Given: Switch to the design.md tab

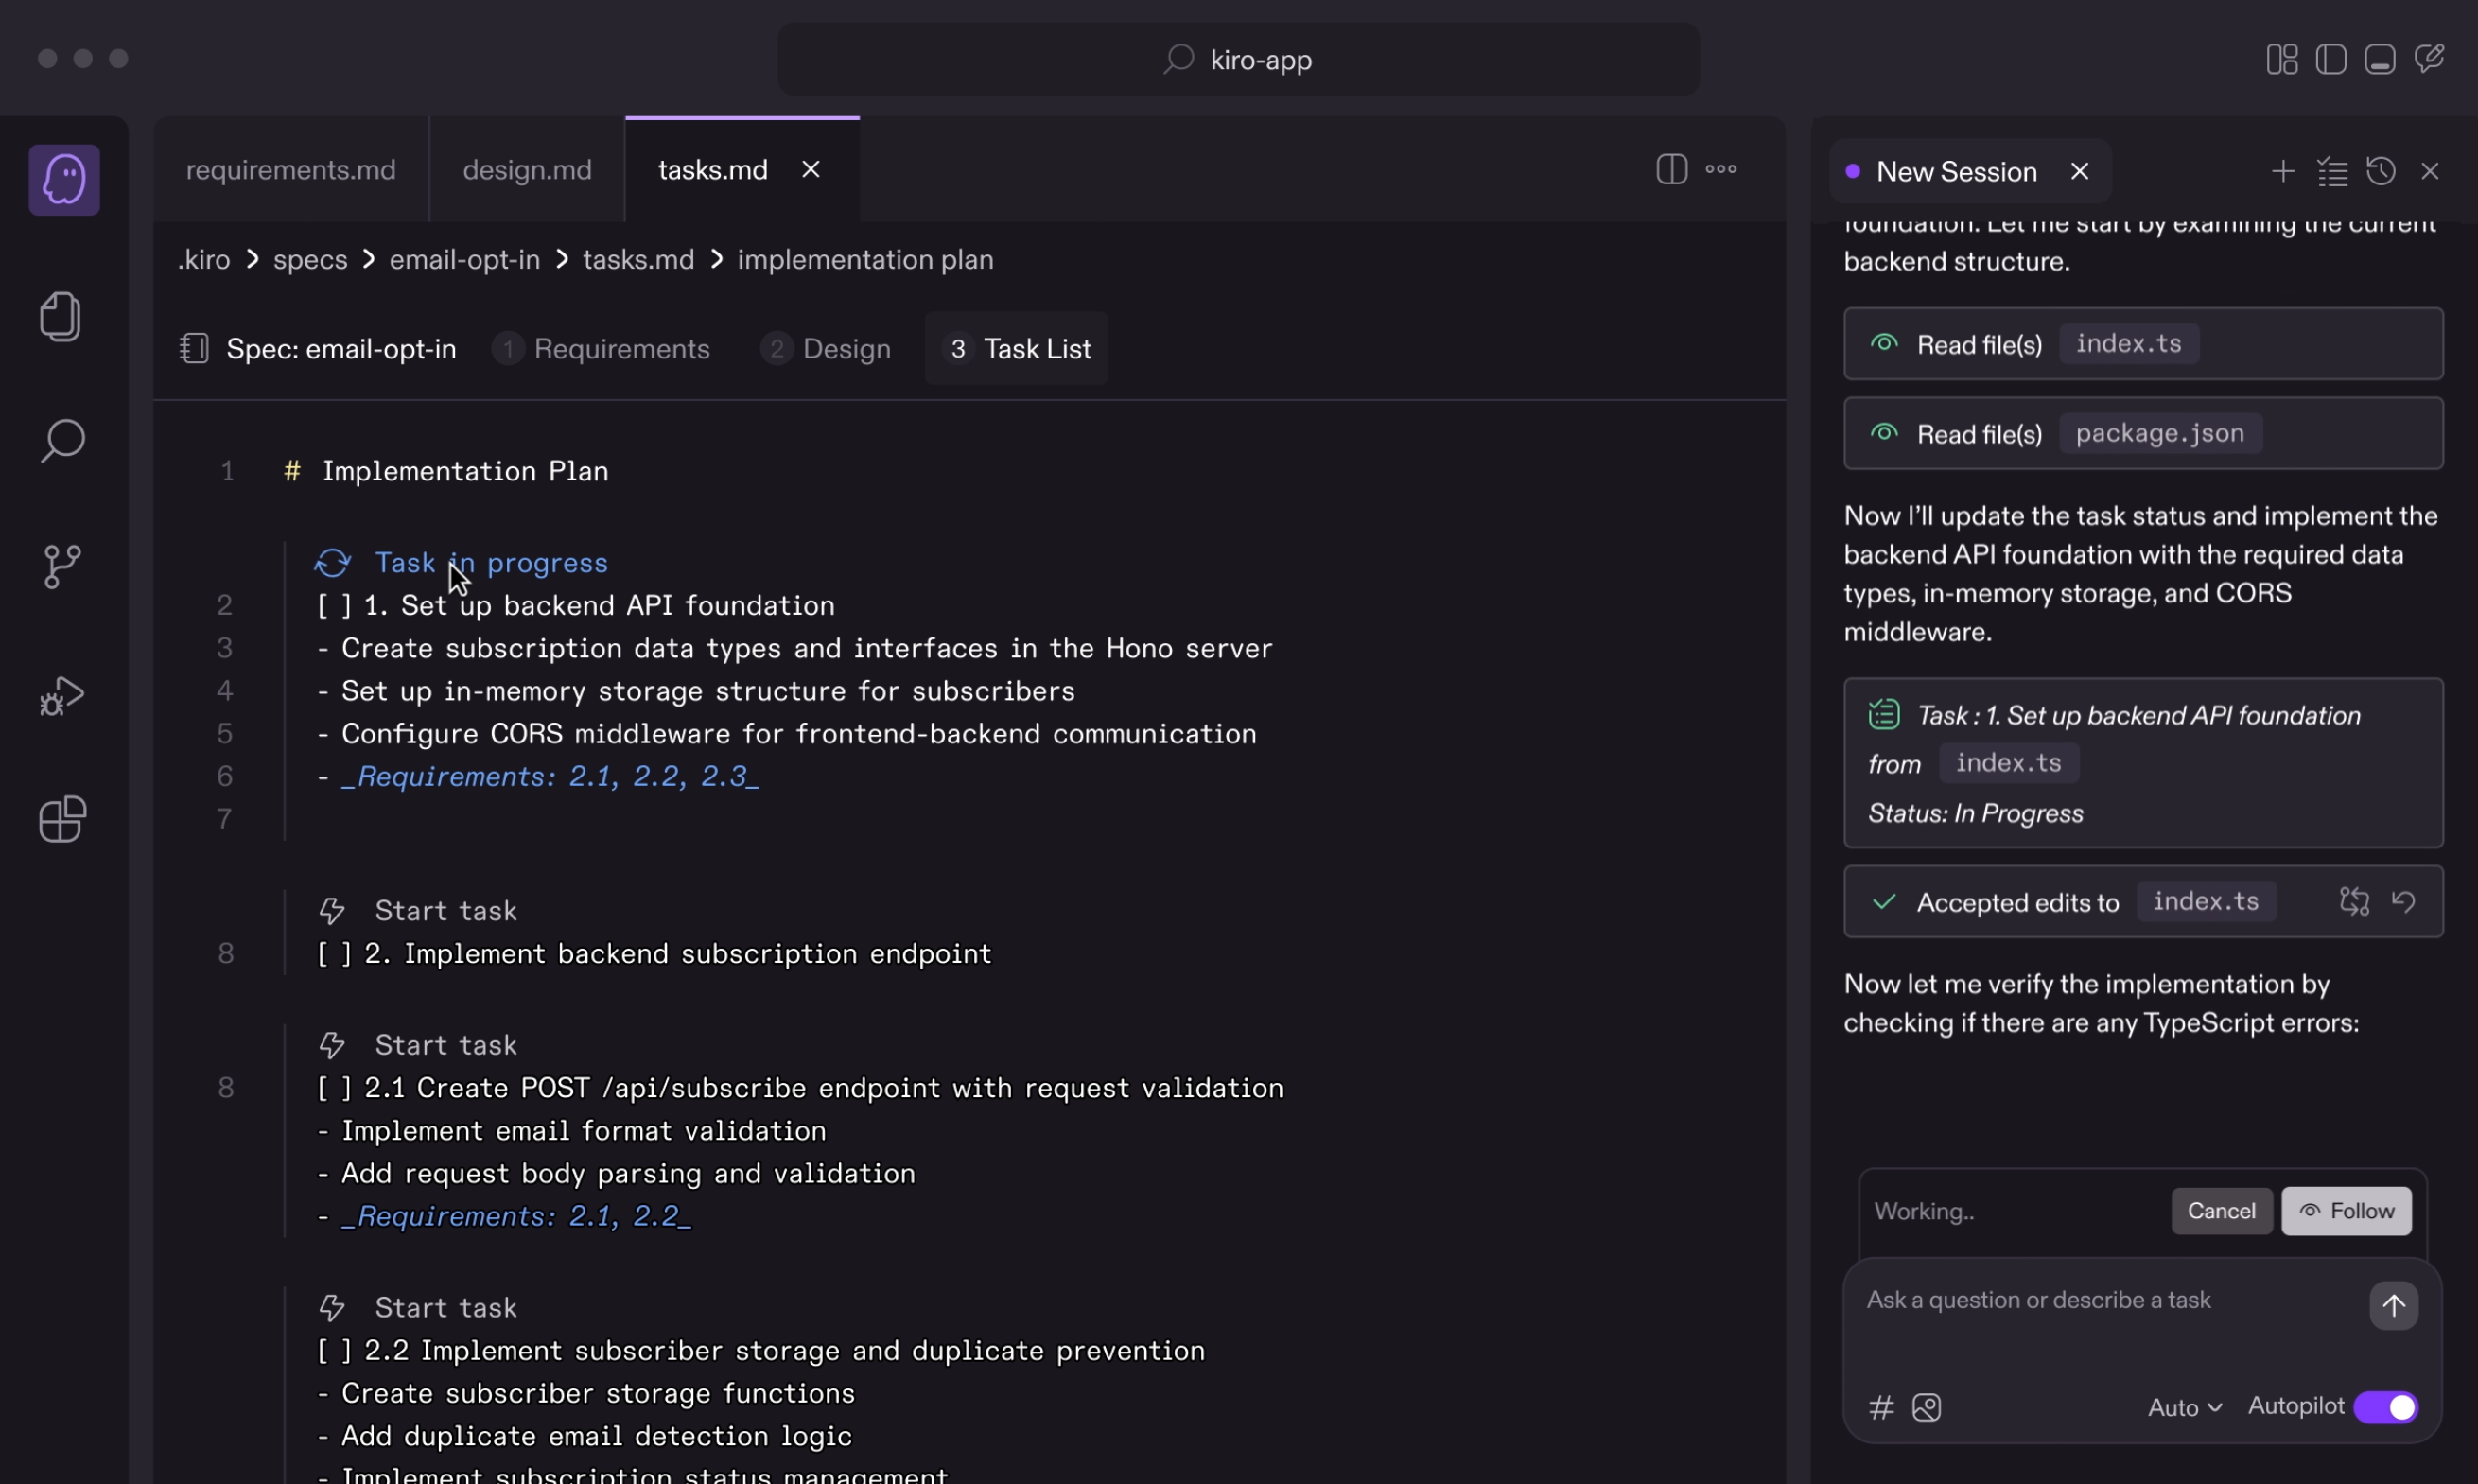Looking at the screenshot, I should [x=527, y=170].
